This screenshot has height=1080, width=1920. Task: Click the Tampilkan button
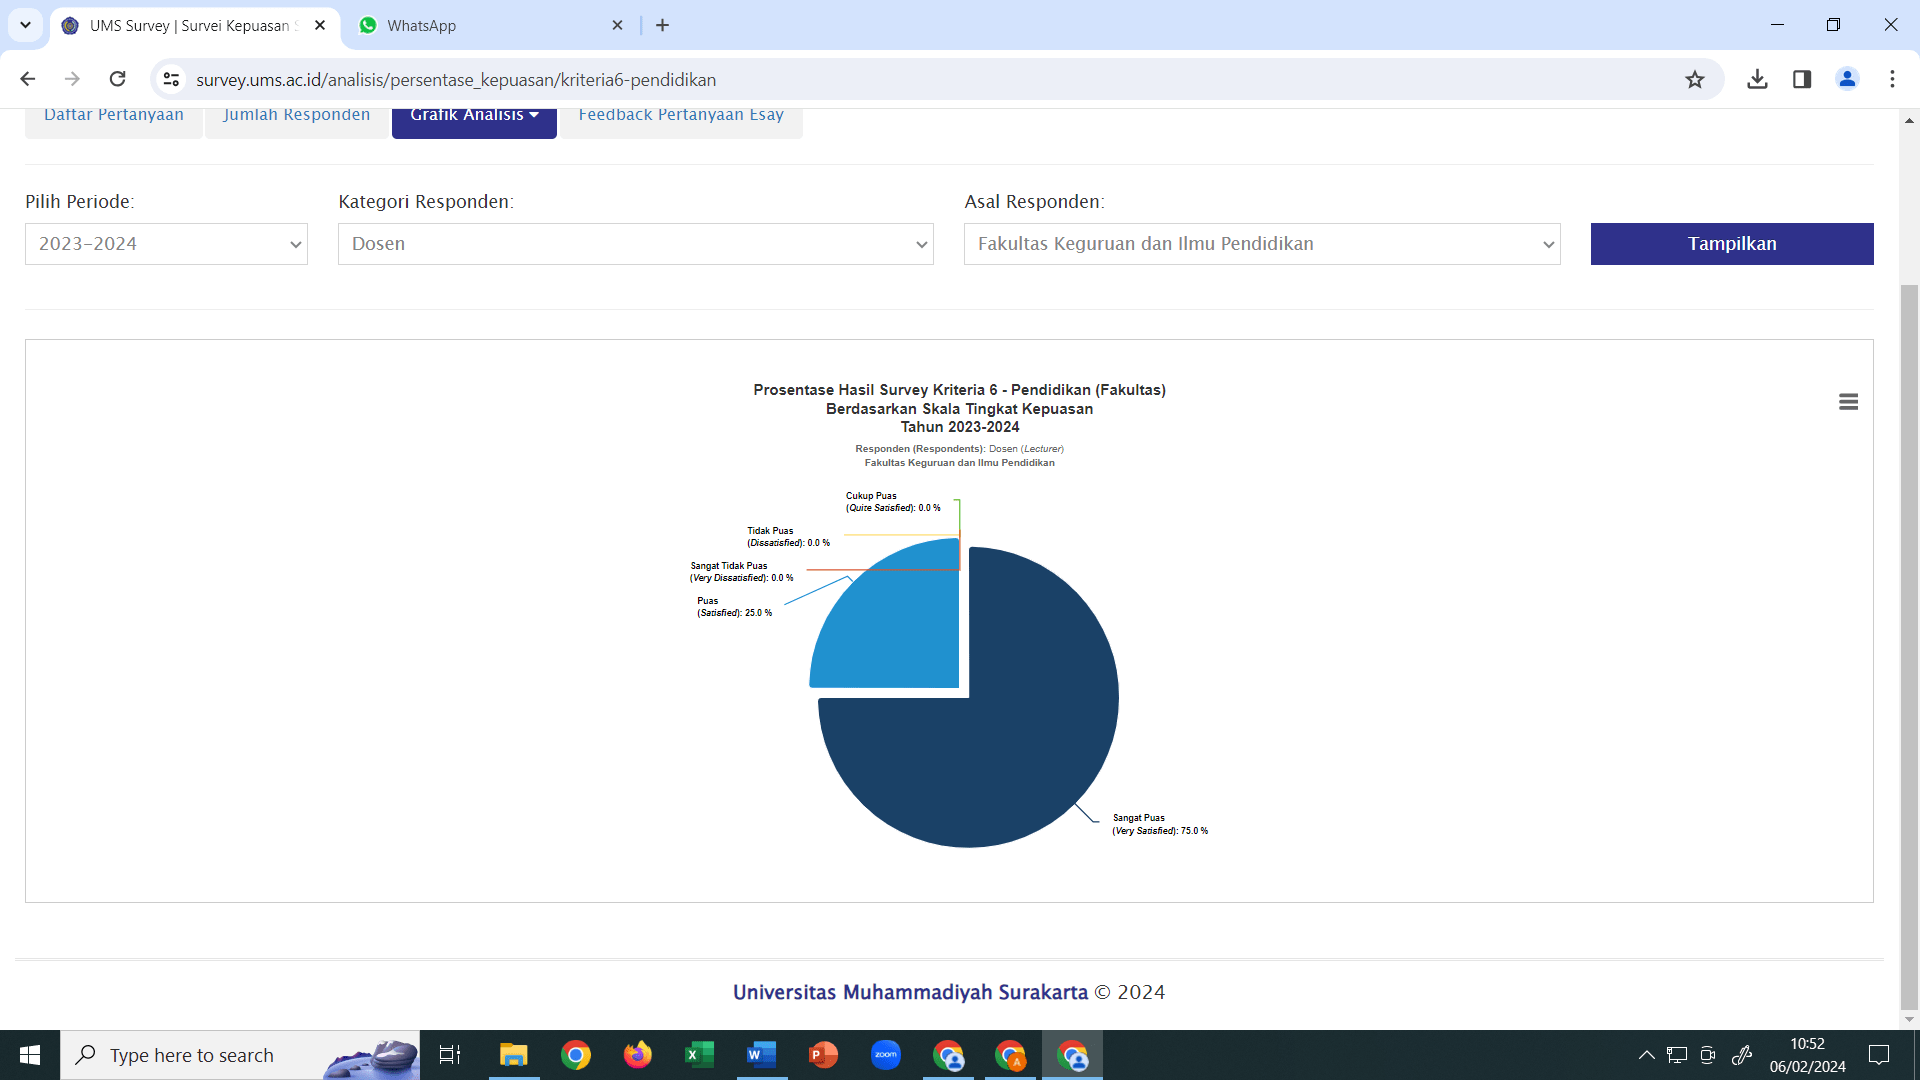[x=1732, y=244]
